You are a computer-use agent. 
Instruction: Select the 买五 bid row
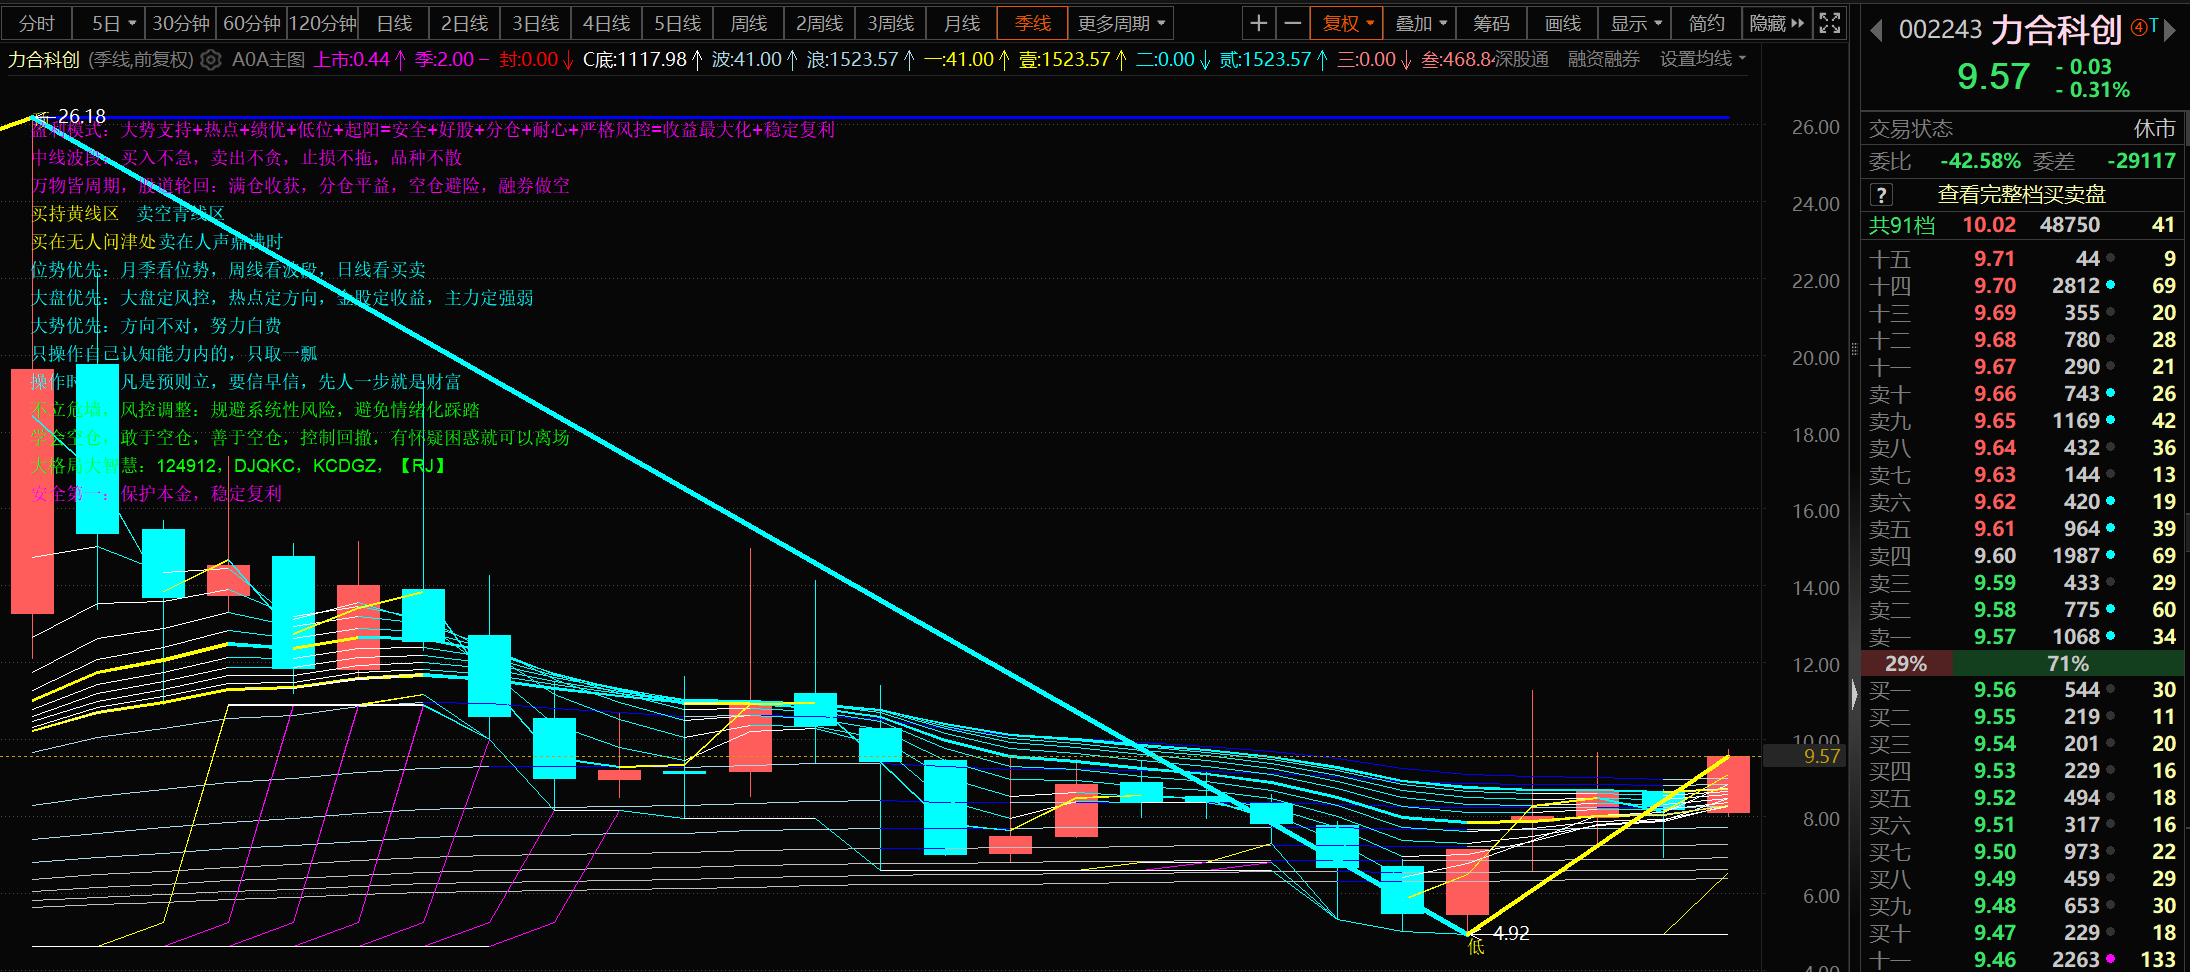pos(2023,798)
